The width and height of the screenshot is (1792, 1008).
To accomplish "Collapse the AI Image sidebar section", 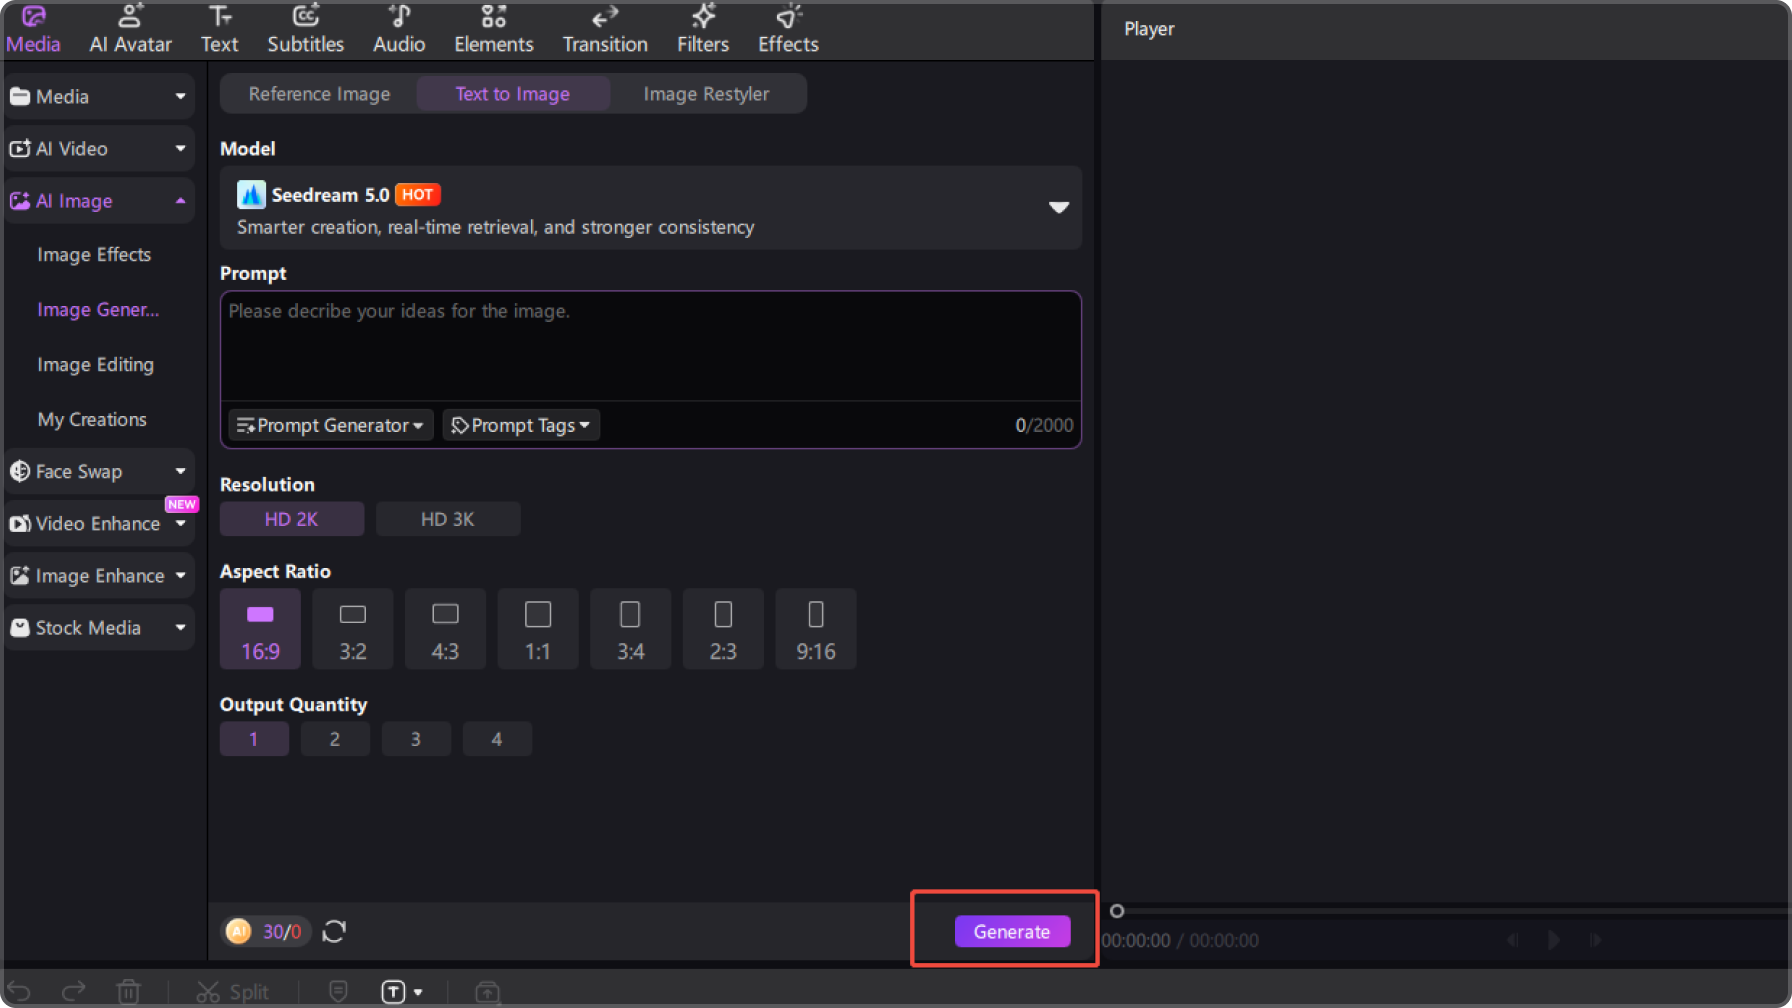I will (98, 201).
